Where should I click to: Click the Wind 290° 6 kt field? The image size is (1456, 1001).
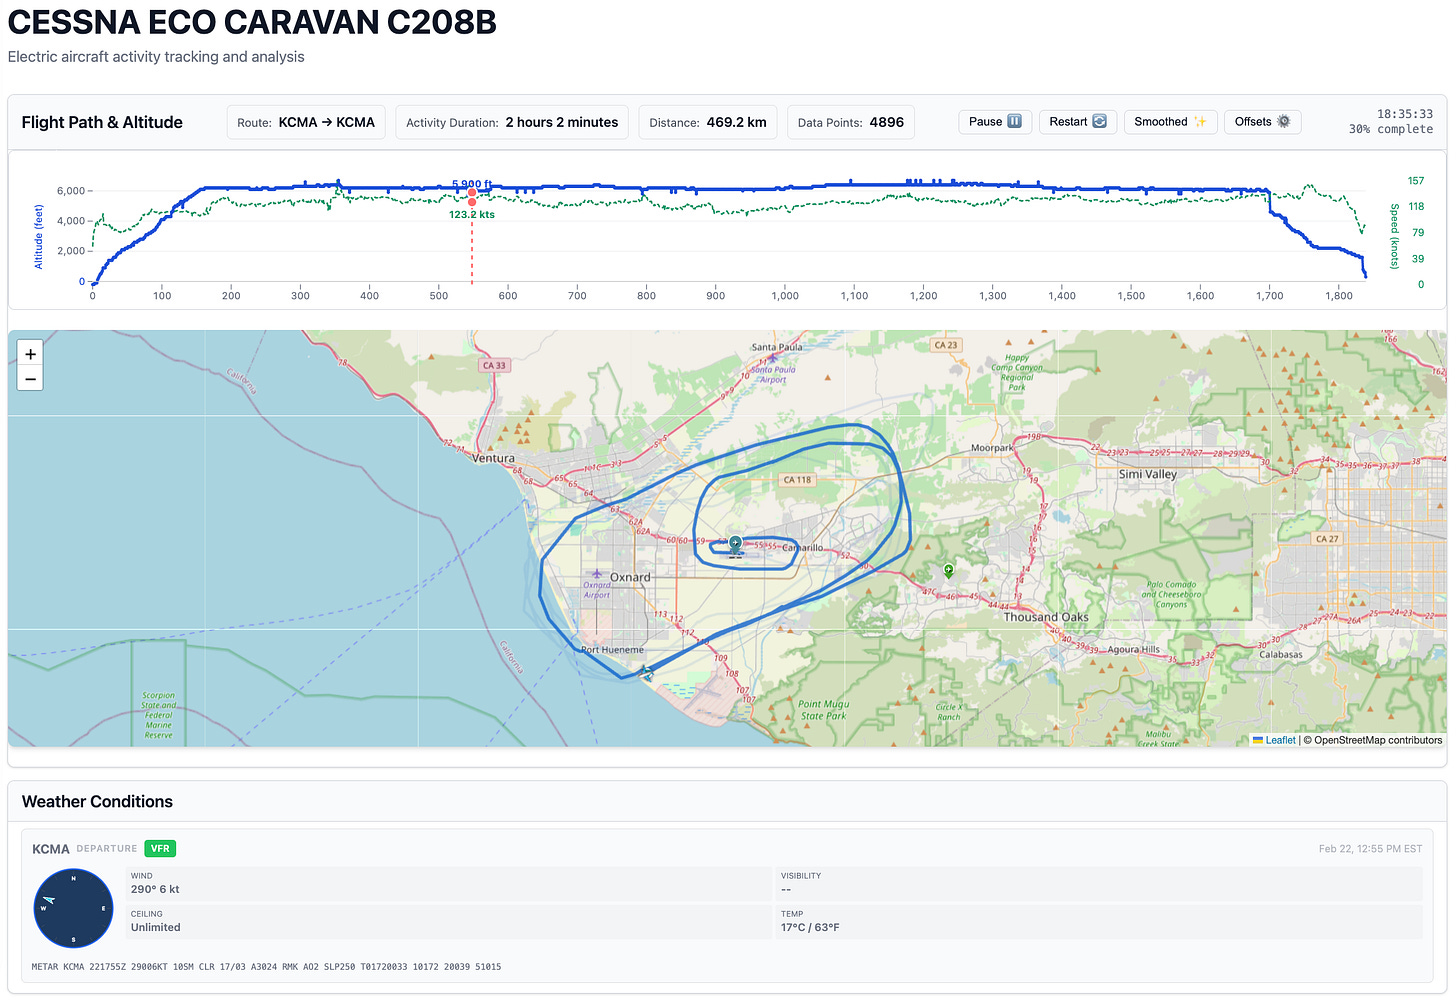coord(448,883)
